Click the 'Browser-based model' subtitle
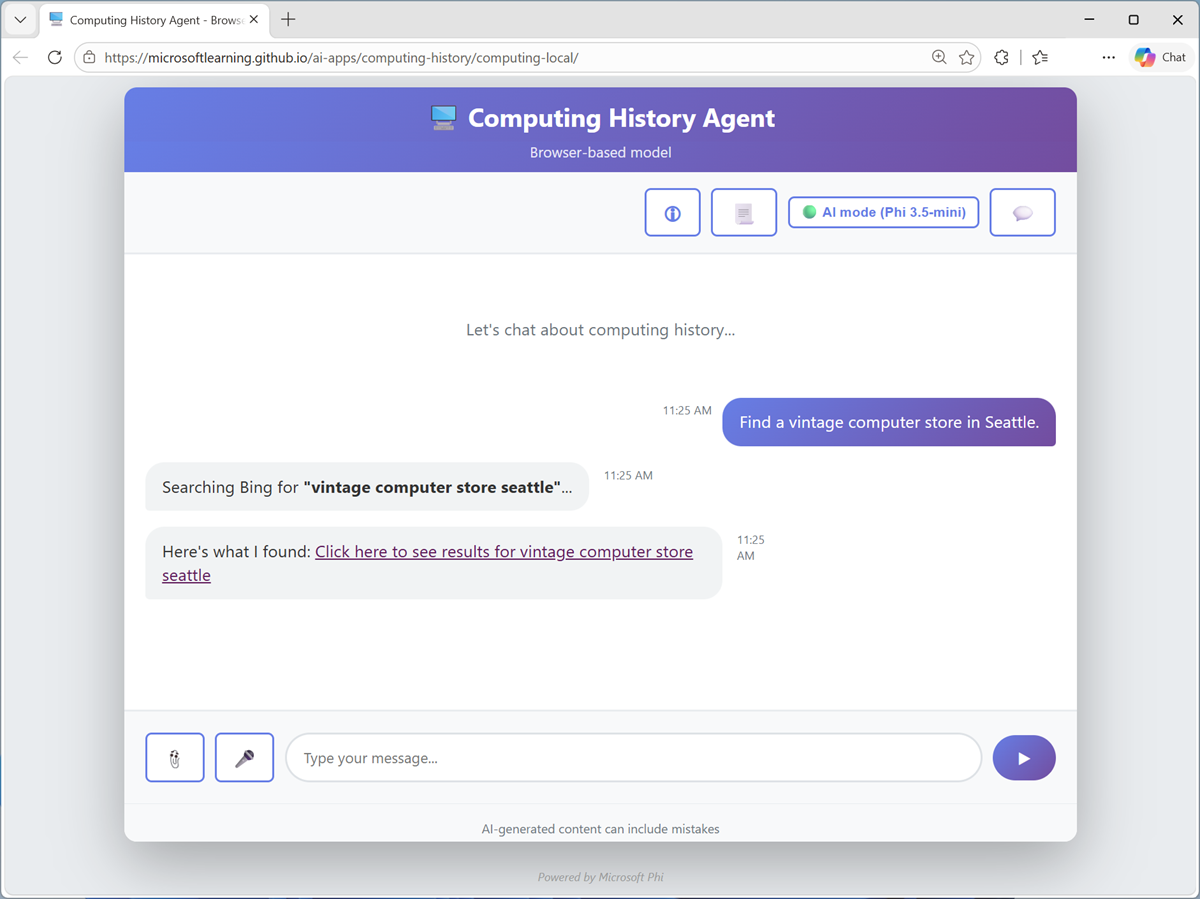1200x899 pixels. [600, 153]
